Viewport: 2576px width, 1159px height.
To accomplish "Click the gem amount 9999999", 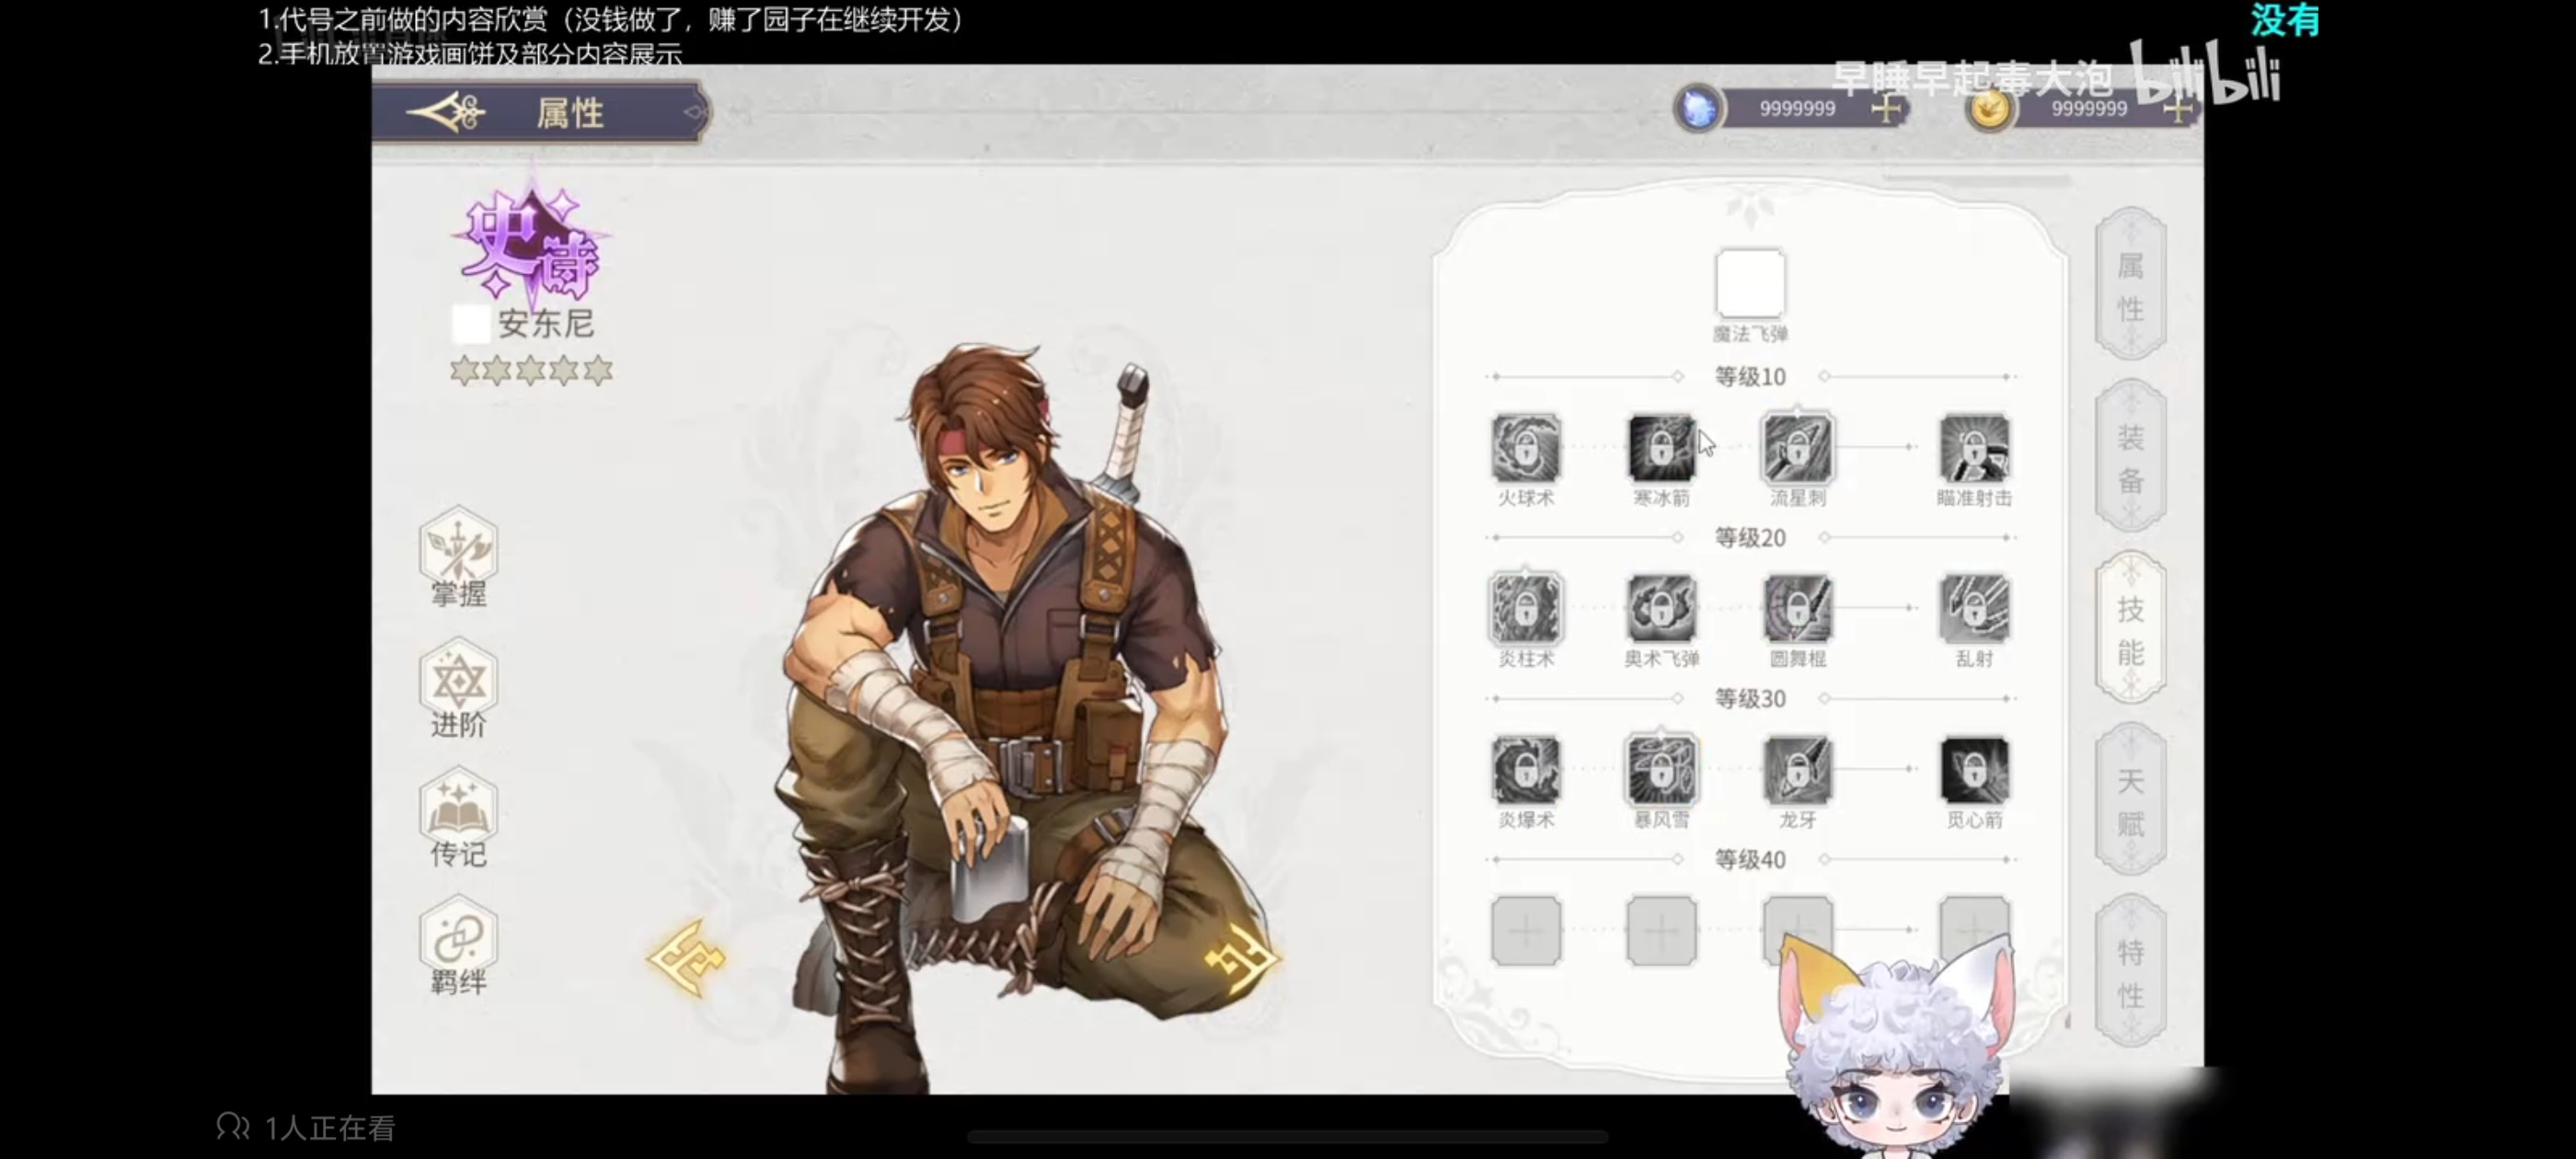I will coord(1797,109).
